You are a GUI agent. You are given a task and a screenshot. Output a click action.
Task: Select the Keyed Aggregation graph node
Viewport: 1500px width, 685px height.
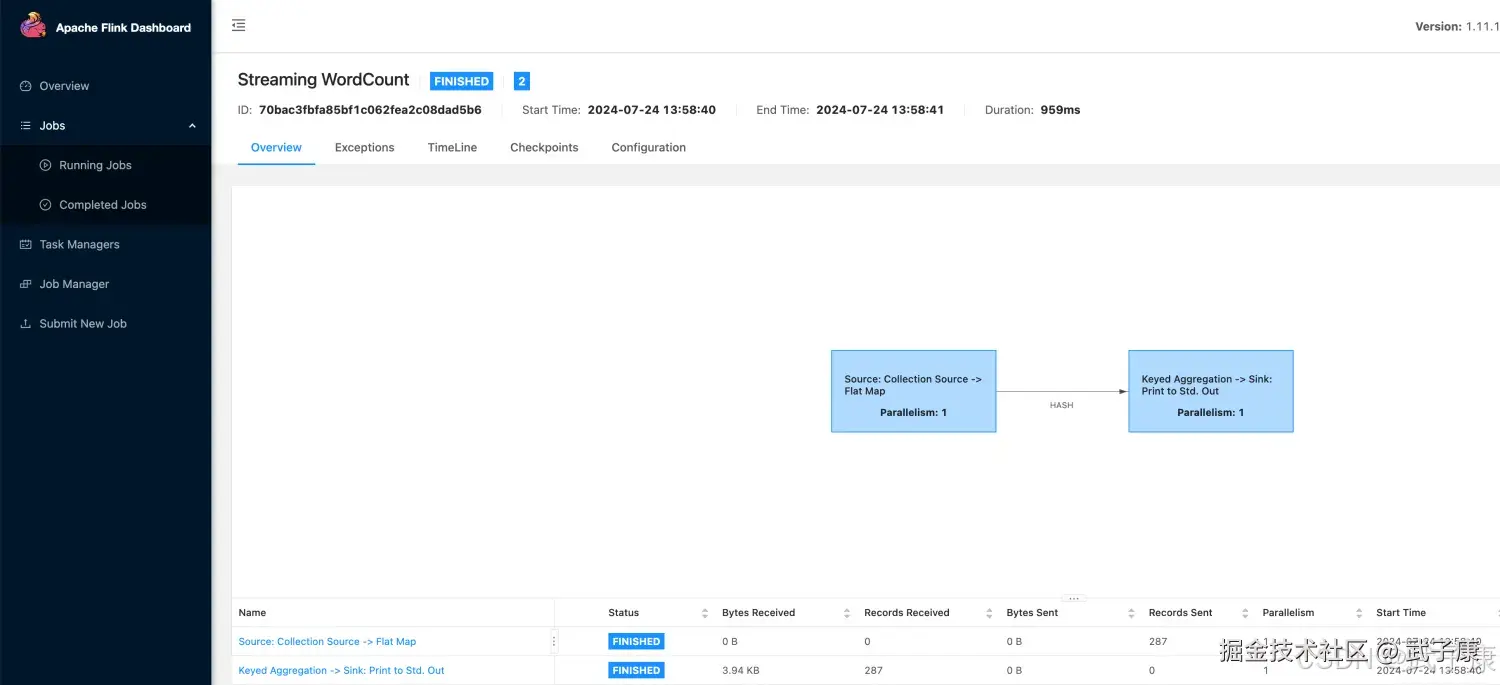[x=1211, y=391]
